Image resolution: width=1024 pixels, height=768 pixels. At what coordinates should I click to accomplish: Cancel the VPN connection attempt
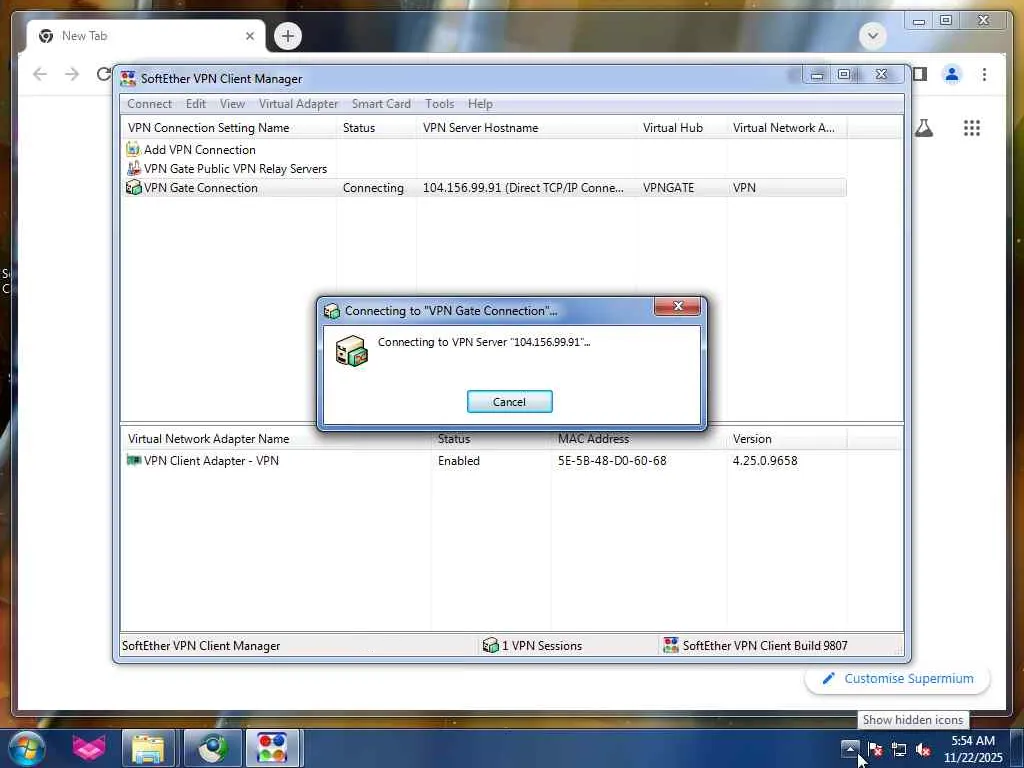coord(509,402)
